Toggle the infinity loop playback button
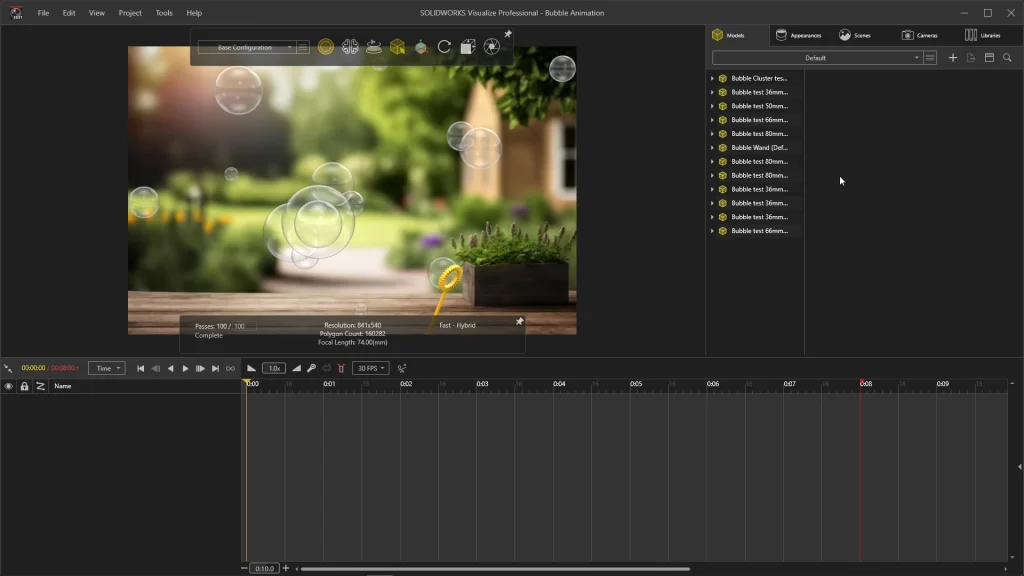This screenshot has width=1024, height=576. (230, 369)
